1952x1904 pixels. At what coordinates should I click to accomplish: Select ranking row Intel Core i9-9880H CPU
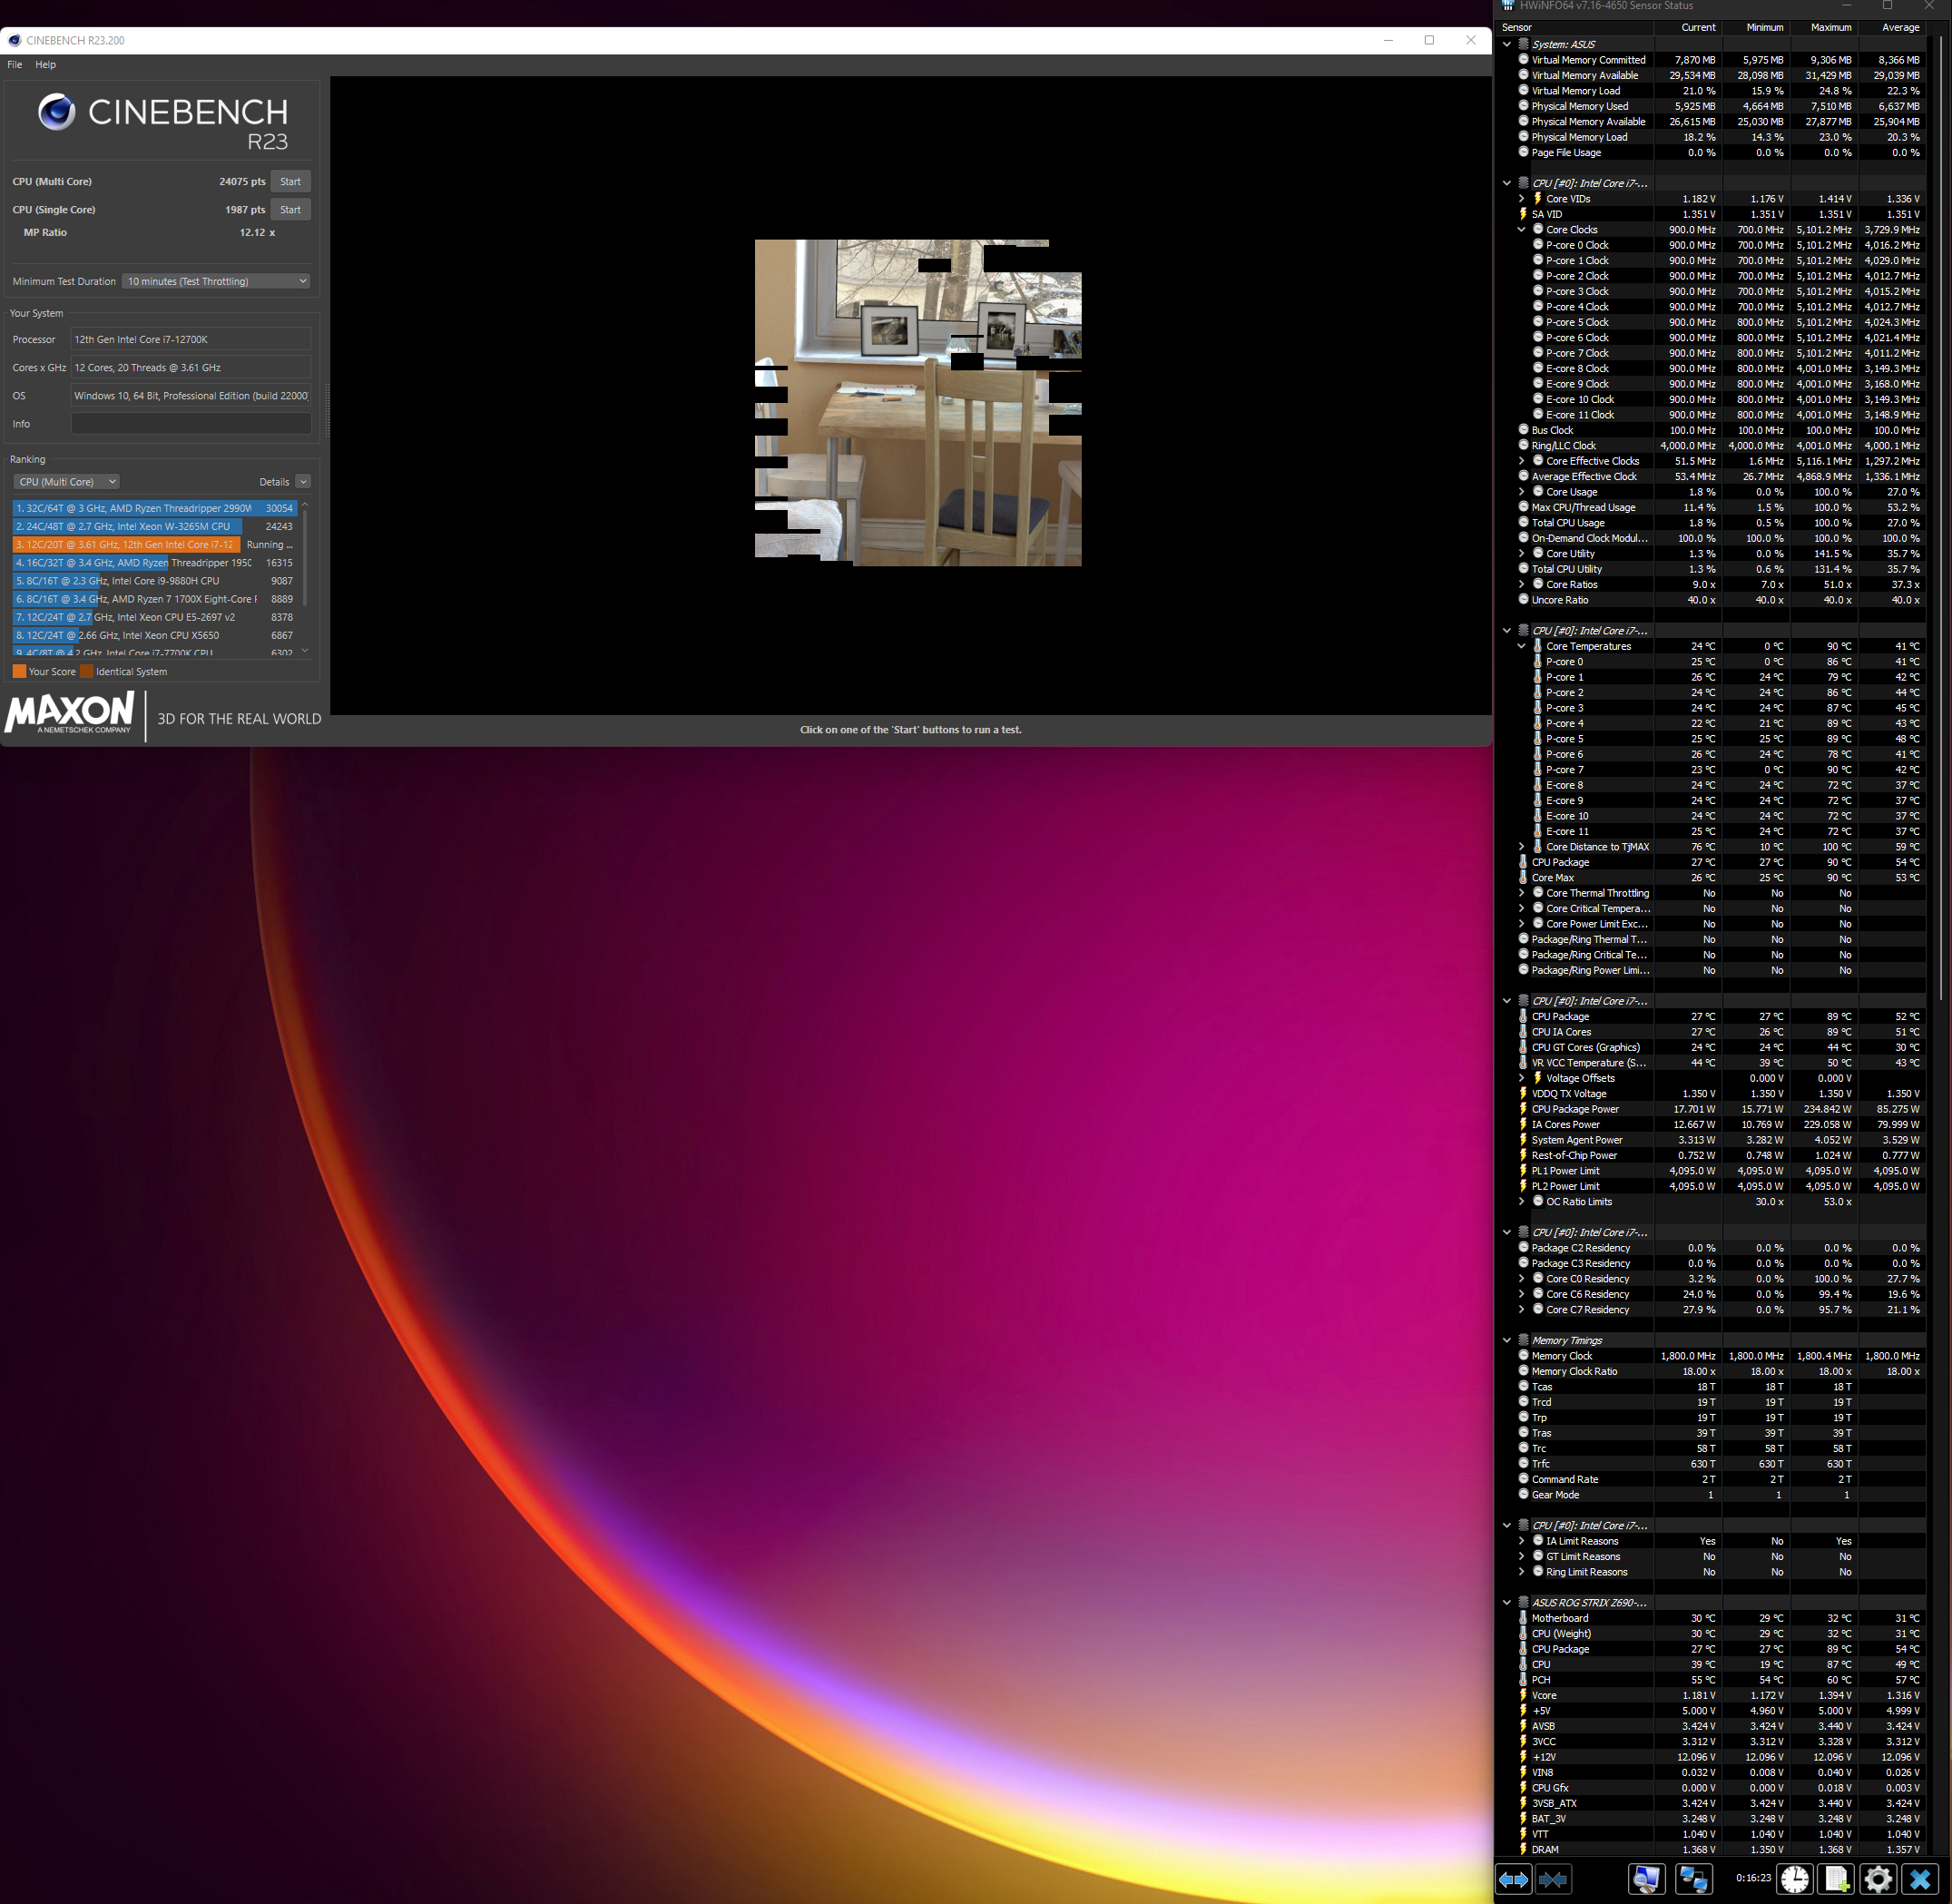(x=155, y=580)
